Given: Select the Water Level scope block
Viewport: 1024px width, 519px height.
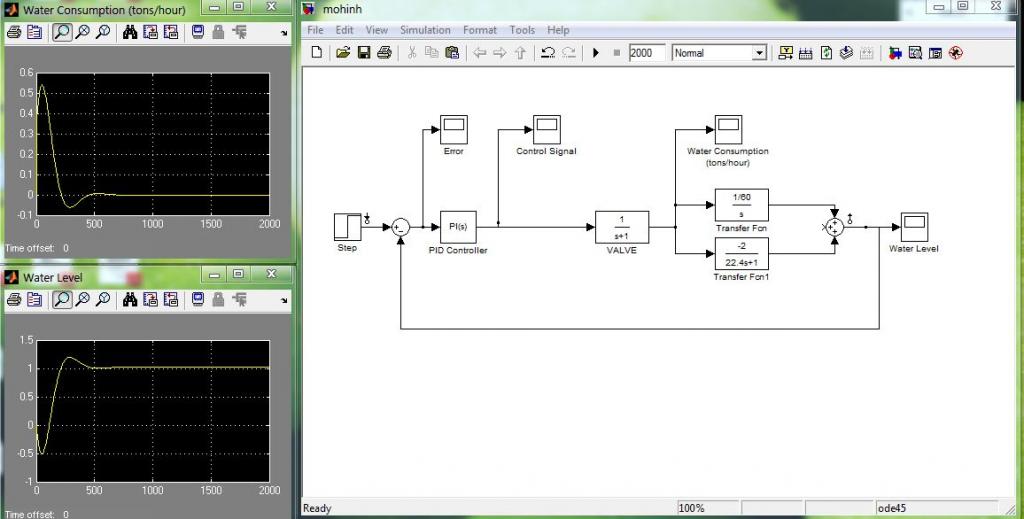Looking at the screenshot, I should [914, 227].
